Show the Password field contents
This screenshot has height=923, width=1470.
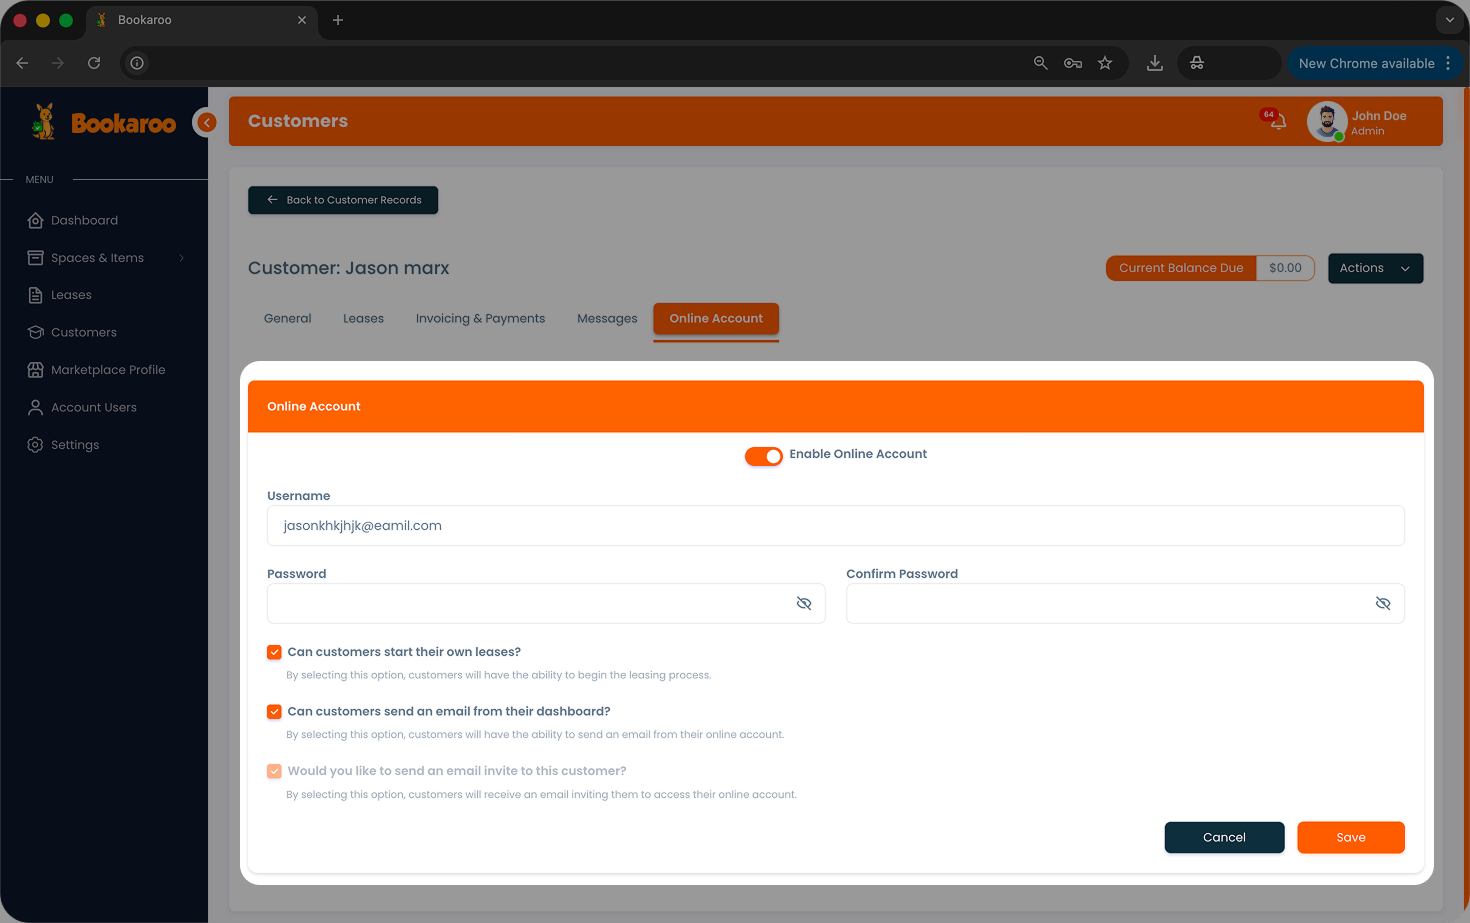(x=804, y=603)
